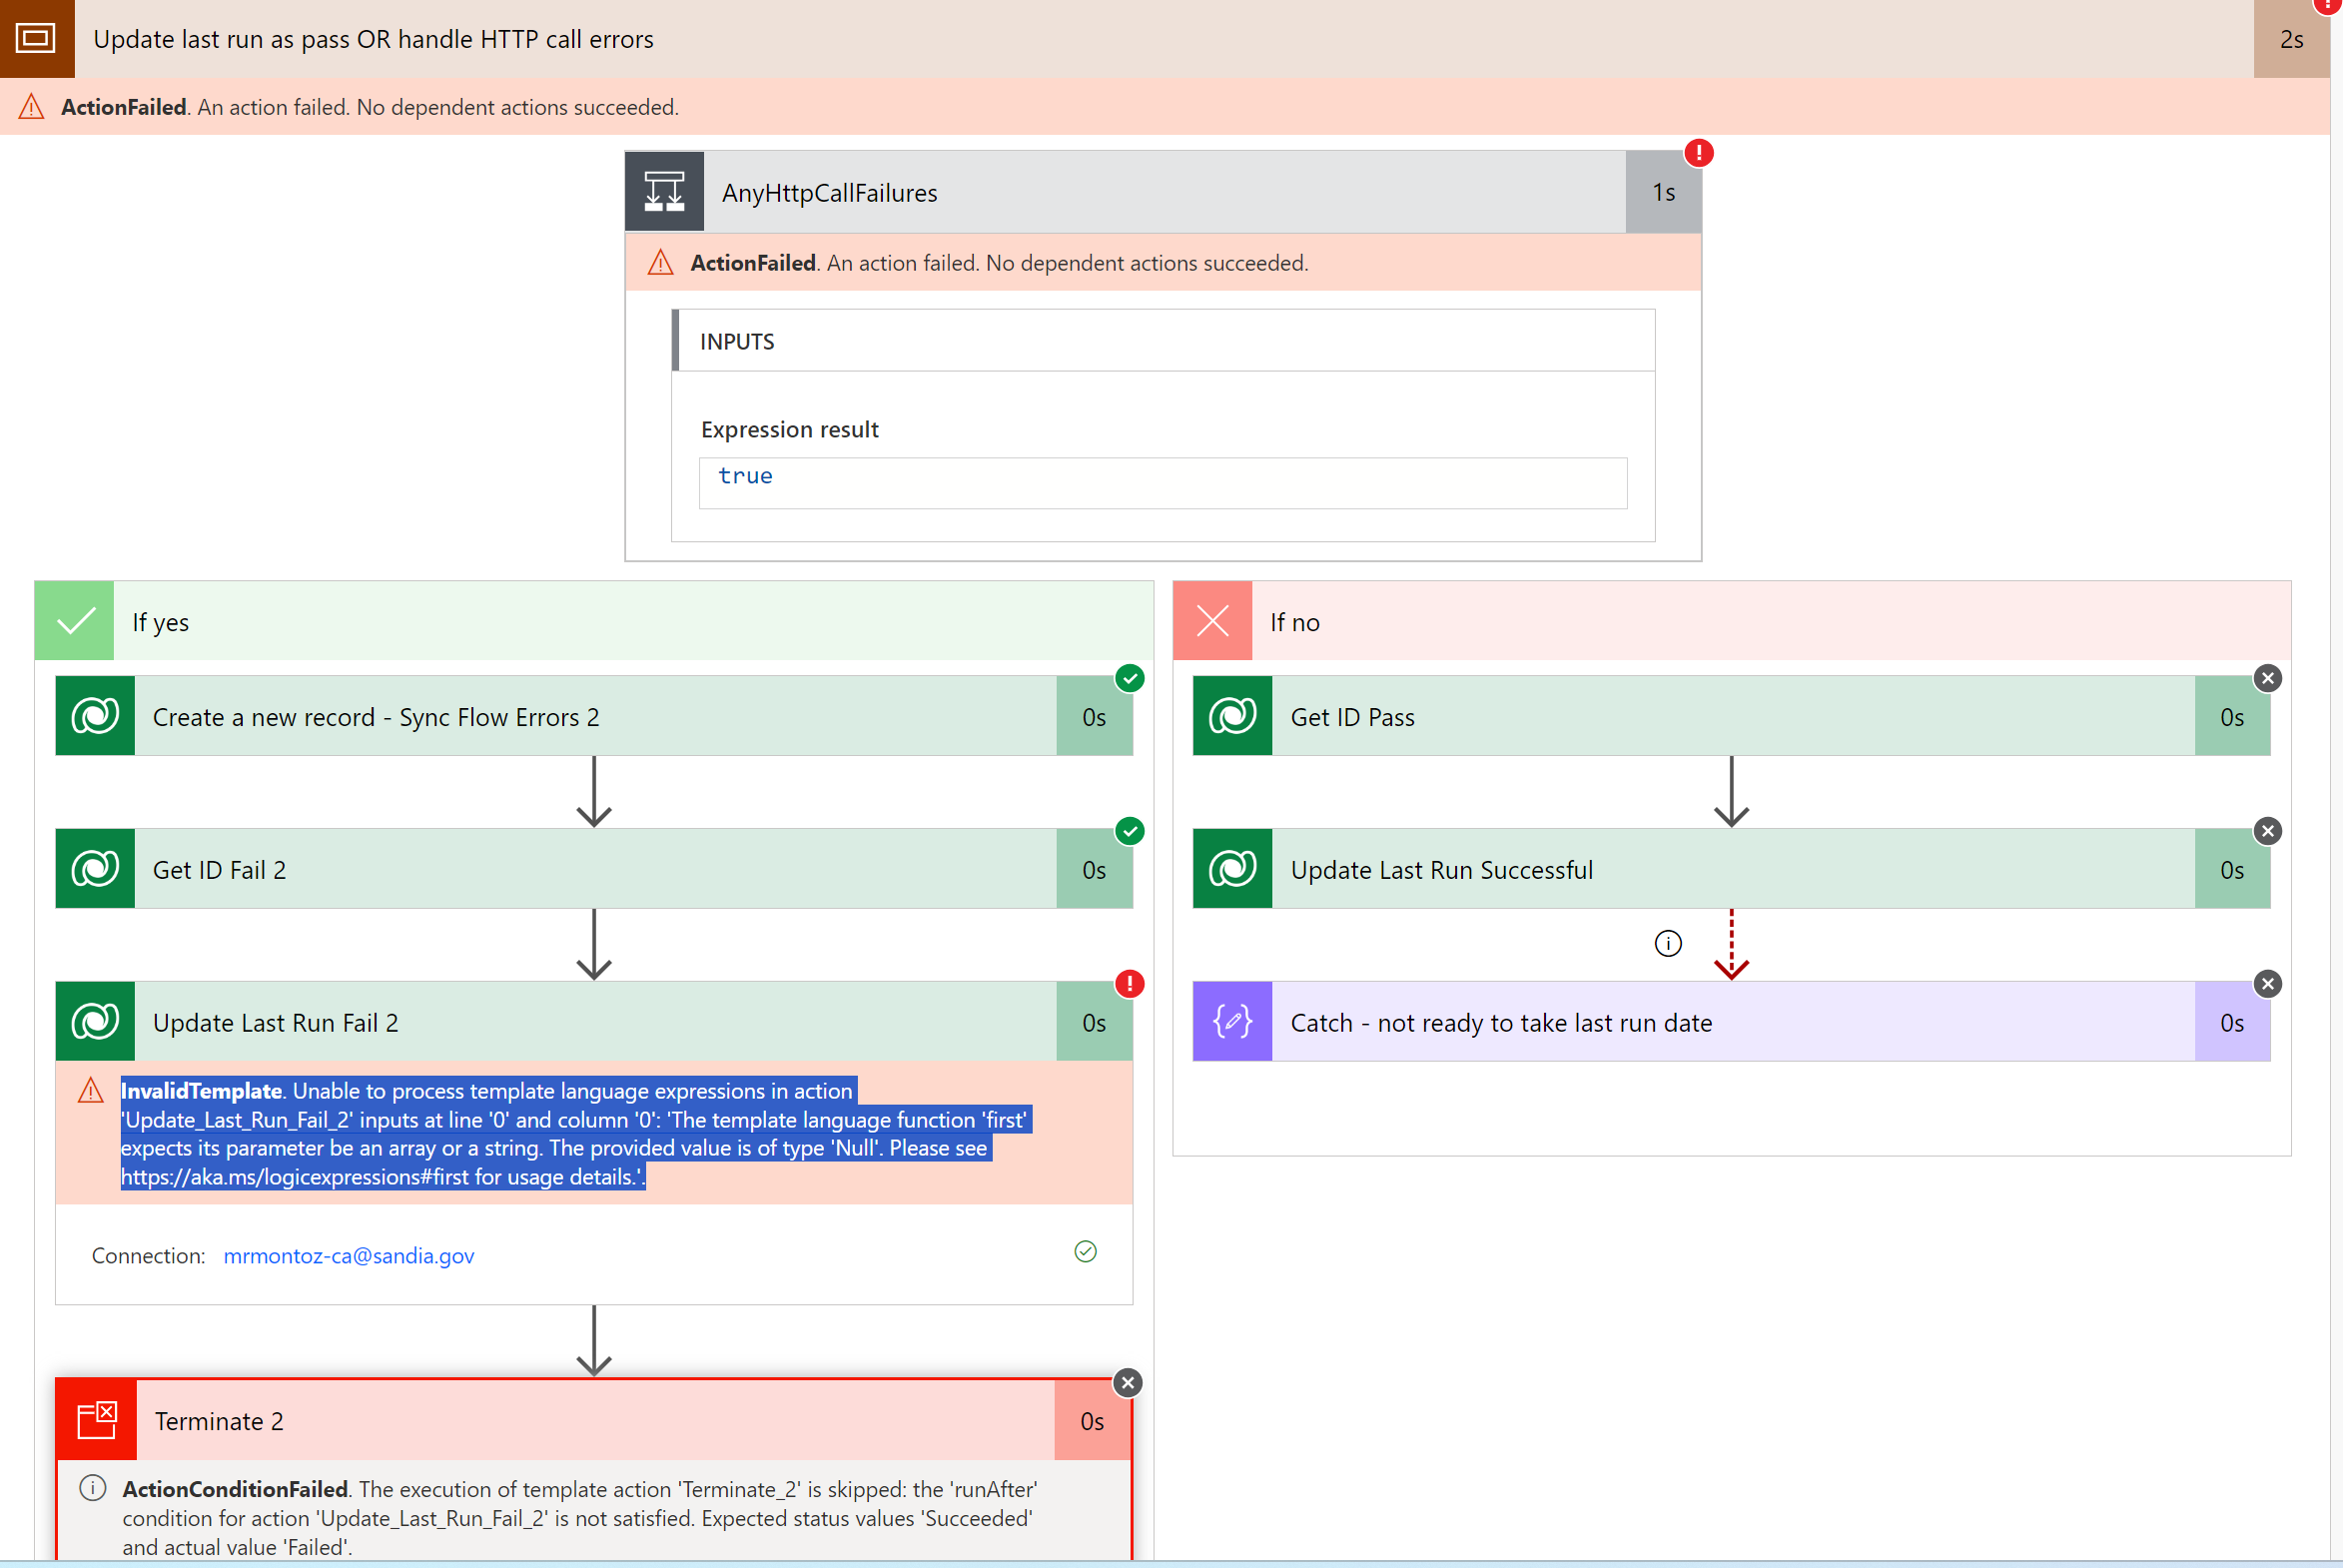Click the INPUTS section header

click(x=737, y=342)
